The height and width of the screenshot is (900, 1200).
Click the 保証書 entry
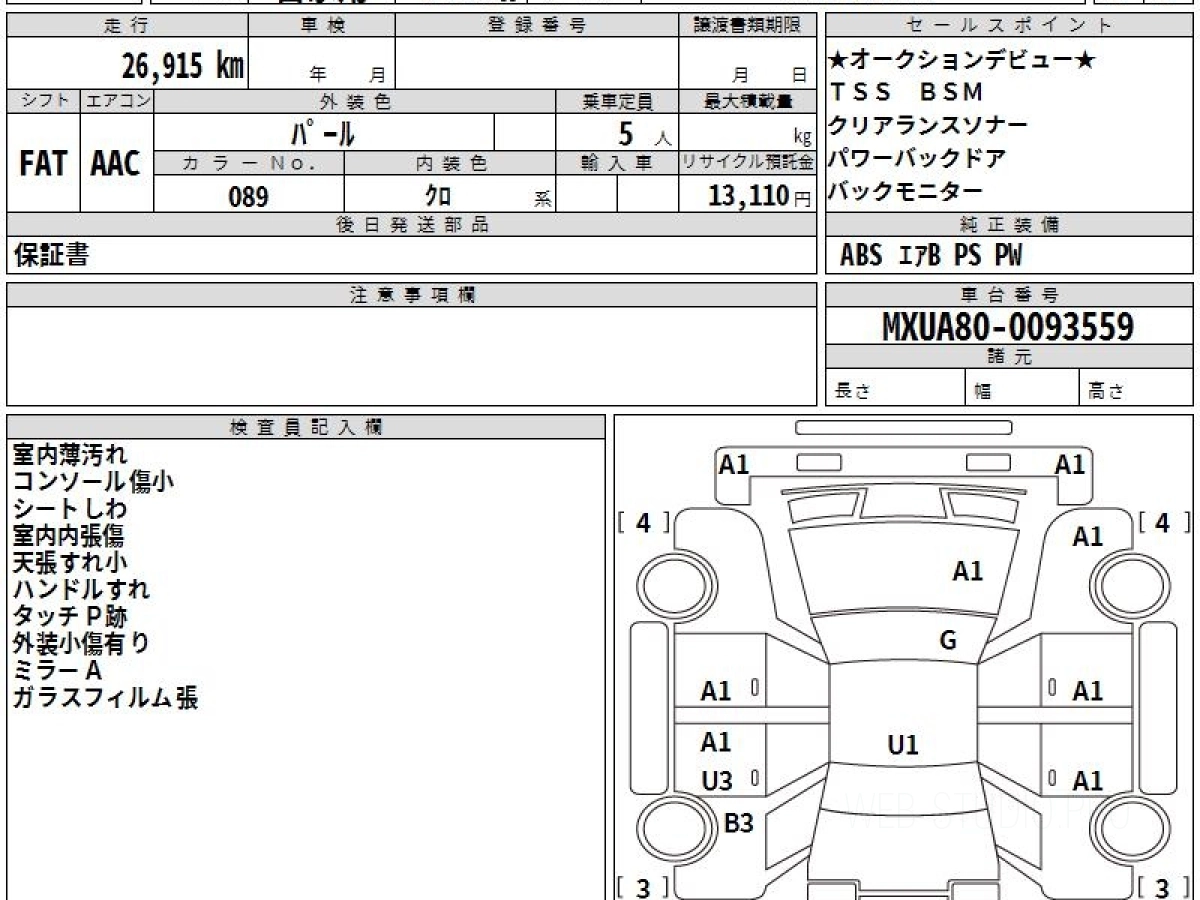[50, 255]
